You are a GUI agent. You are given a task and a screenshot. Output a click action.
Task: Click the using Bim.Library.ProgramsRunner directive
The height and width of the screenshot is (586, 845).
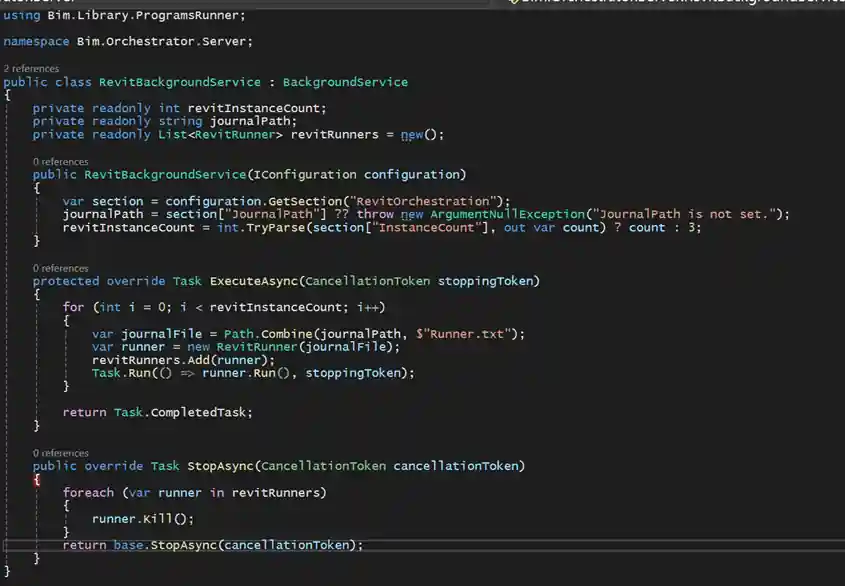point(120,15)
